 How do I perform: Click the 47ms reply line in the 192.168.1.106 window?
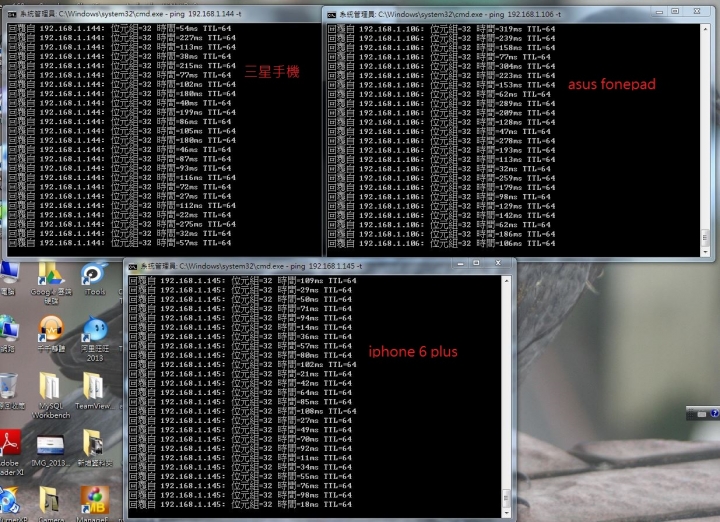[439, 131]
